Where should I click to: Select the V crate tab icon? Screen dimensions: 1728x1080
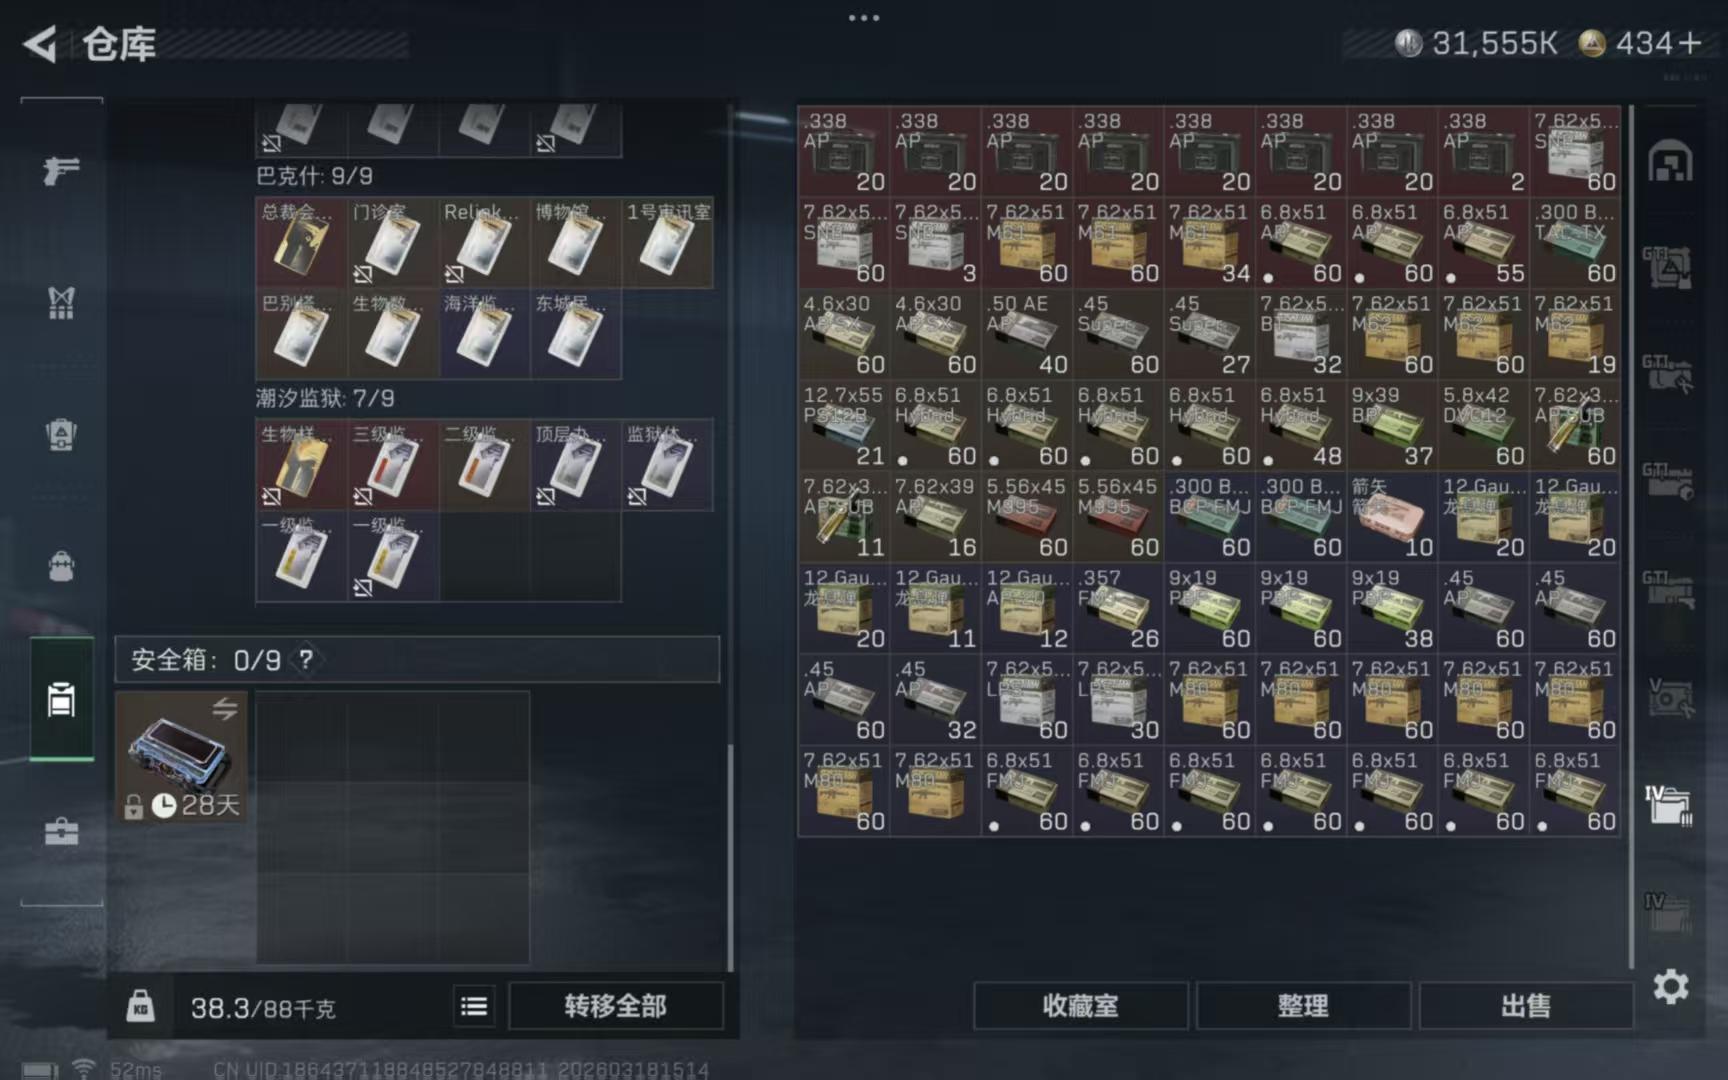[x=1669, y=698]
